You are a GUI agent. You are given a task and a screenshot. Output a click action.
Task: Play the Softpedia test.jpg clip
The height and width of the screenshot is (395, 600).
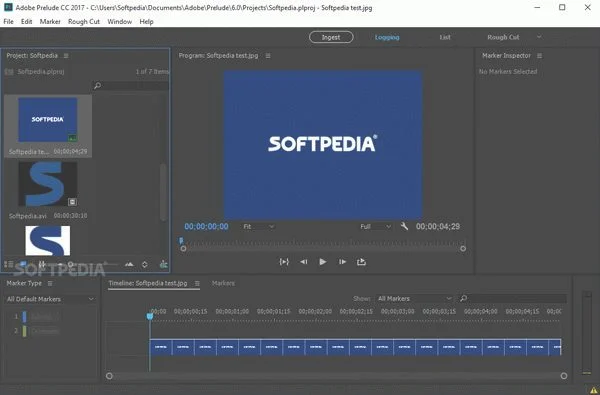pyautogui.click(x=323, y=262)
